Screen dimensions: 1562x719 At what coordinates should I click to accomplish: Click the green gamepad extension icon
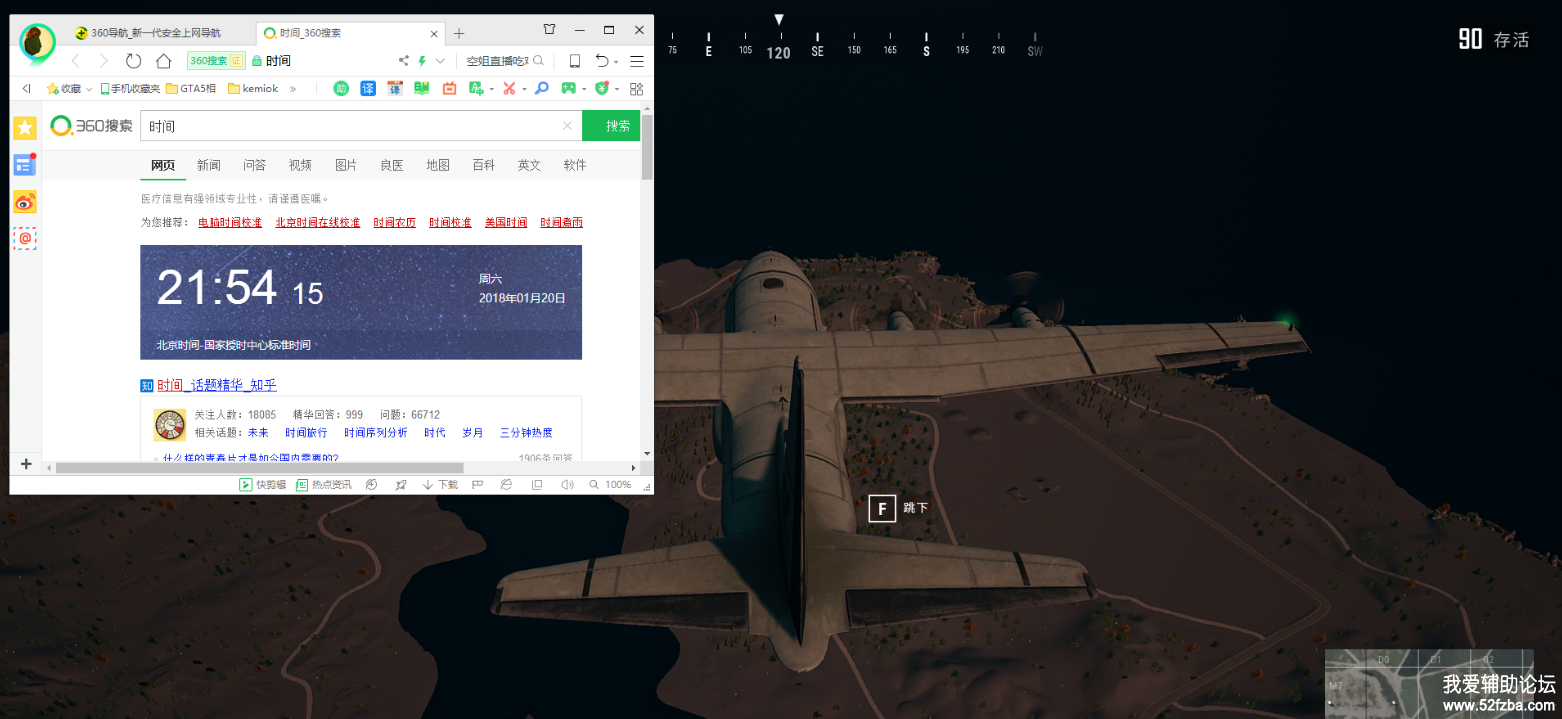[568, 89]
